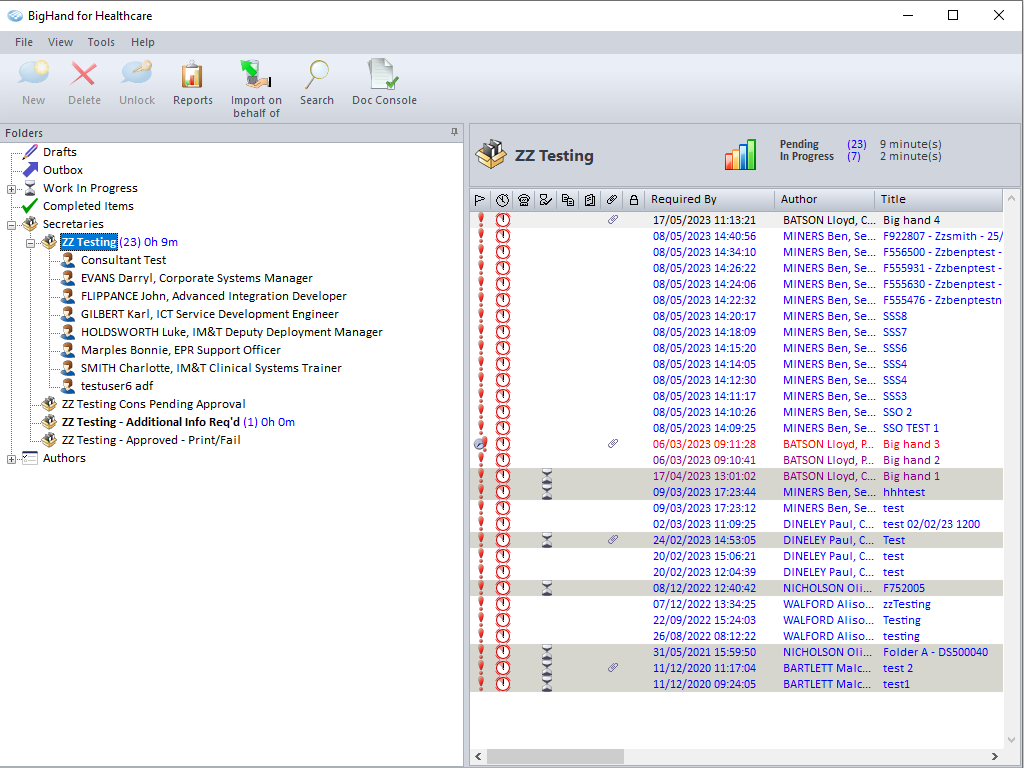The height and width of the screenshot is (768, 1024).
Task: Open the Search magnifier tool
Action: click(x=317, y=74)
